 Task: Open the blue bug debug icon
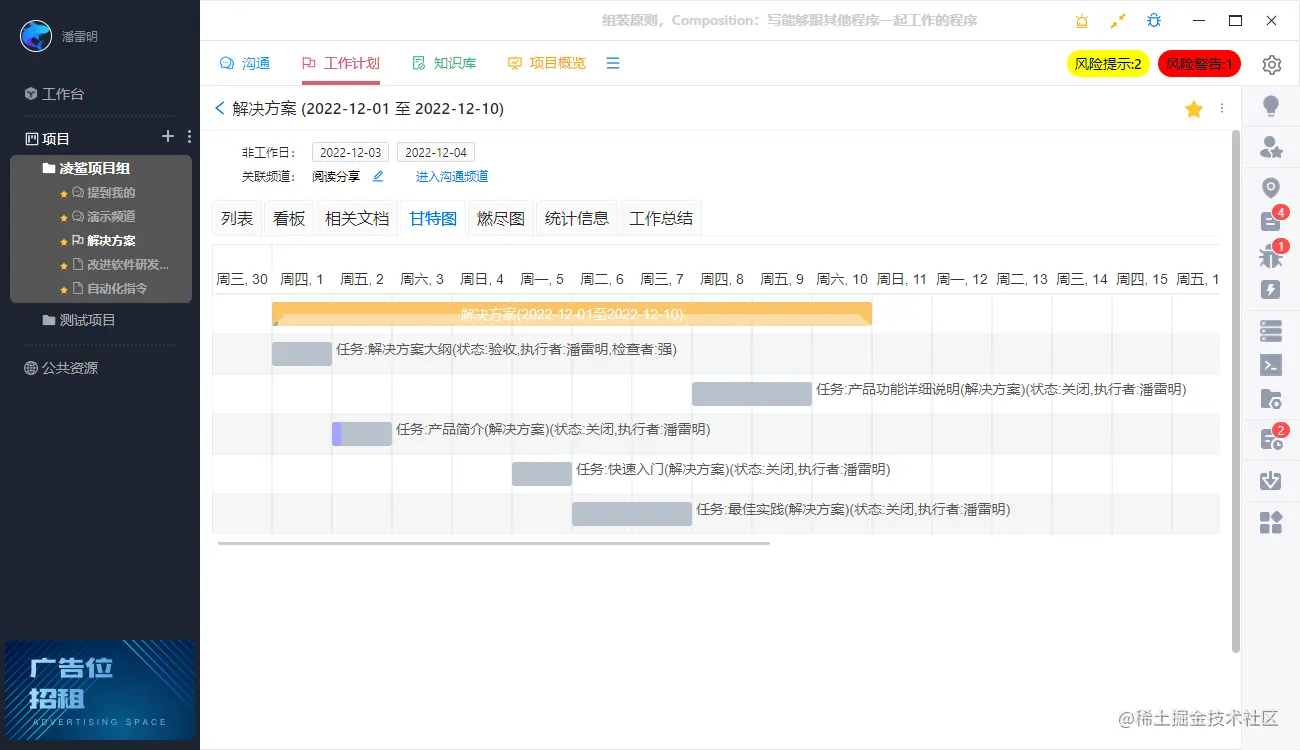1154,20
